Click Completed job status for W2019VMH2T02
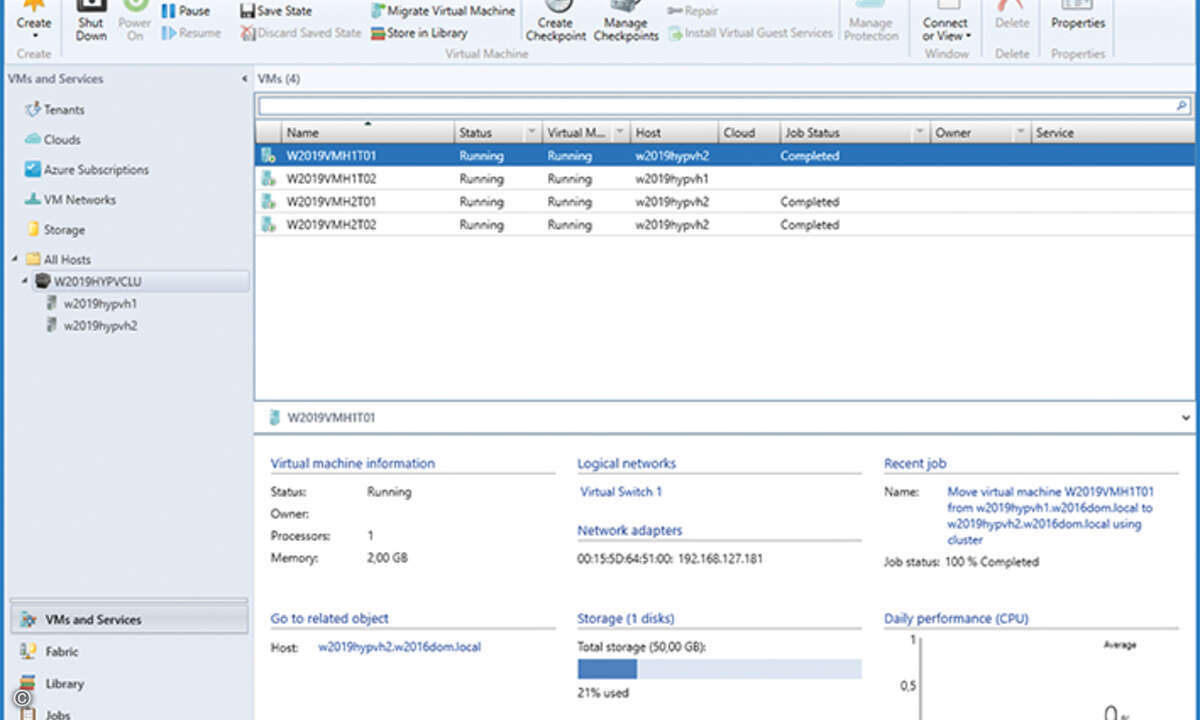Viewport: 1200px width, 720px height. (x=810, y=225)
